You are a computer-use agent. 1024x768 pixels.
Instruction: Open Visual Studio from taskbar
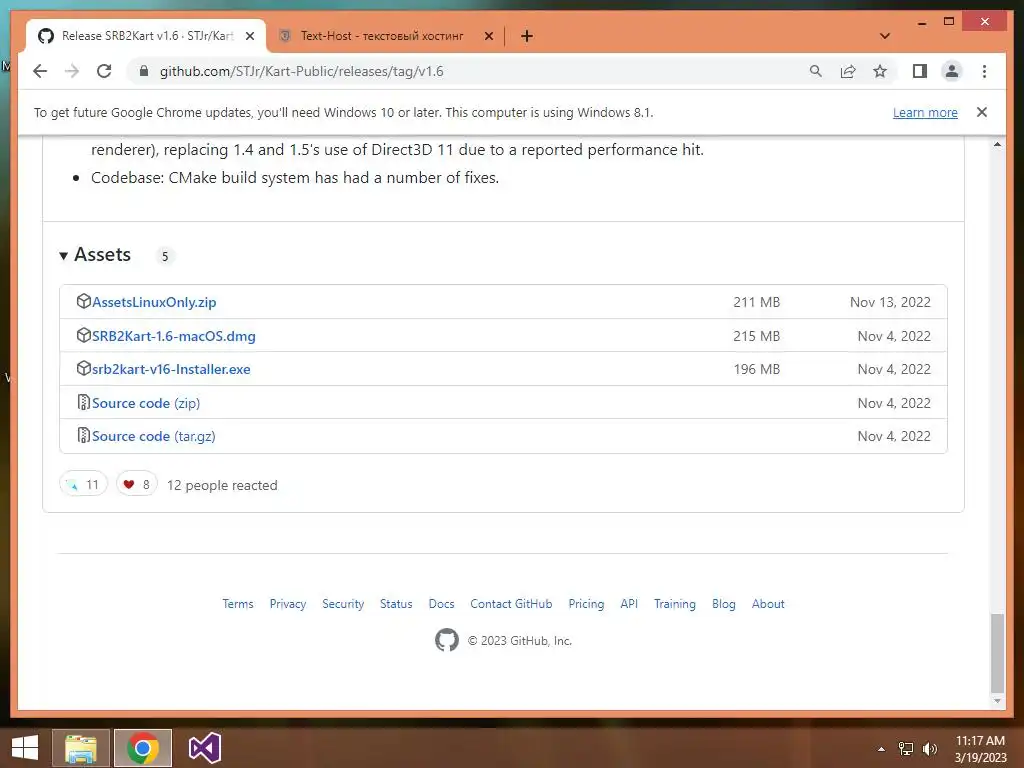click(x=204, y=748)
